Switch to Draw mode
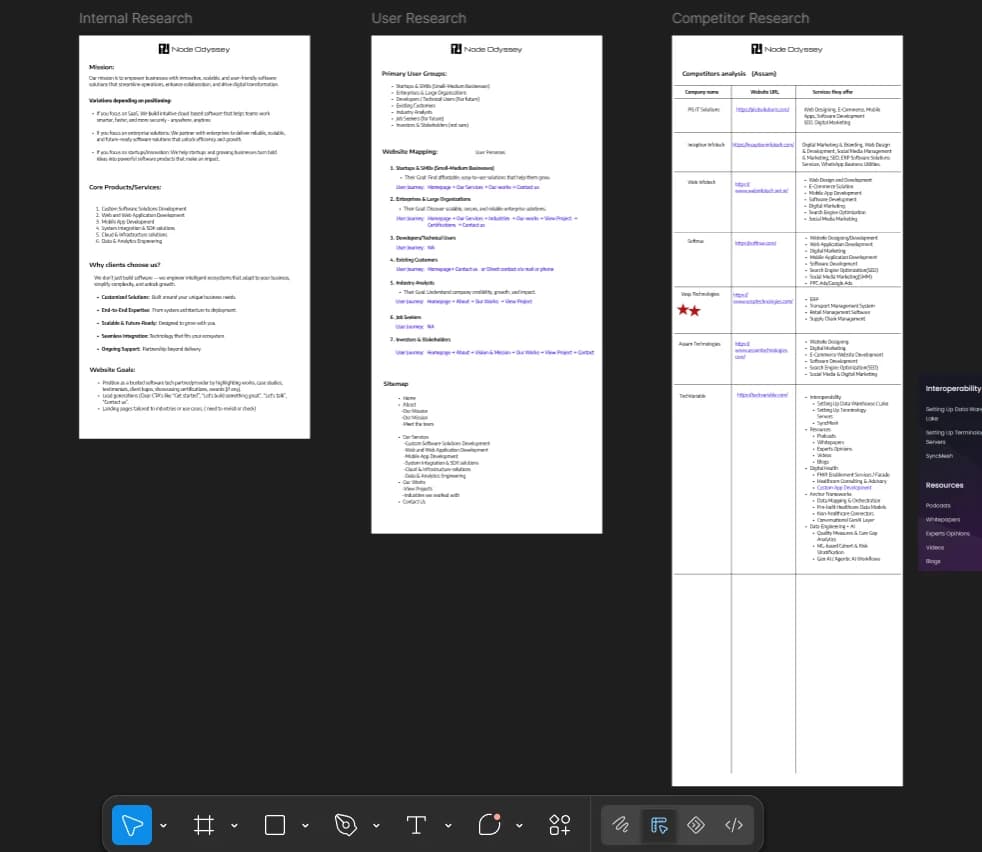Screen dimensions: 982x852 click(621, 825)
